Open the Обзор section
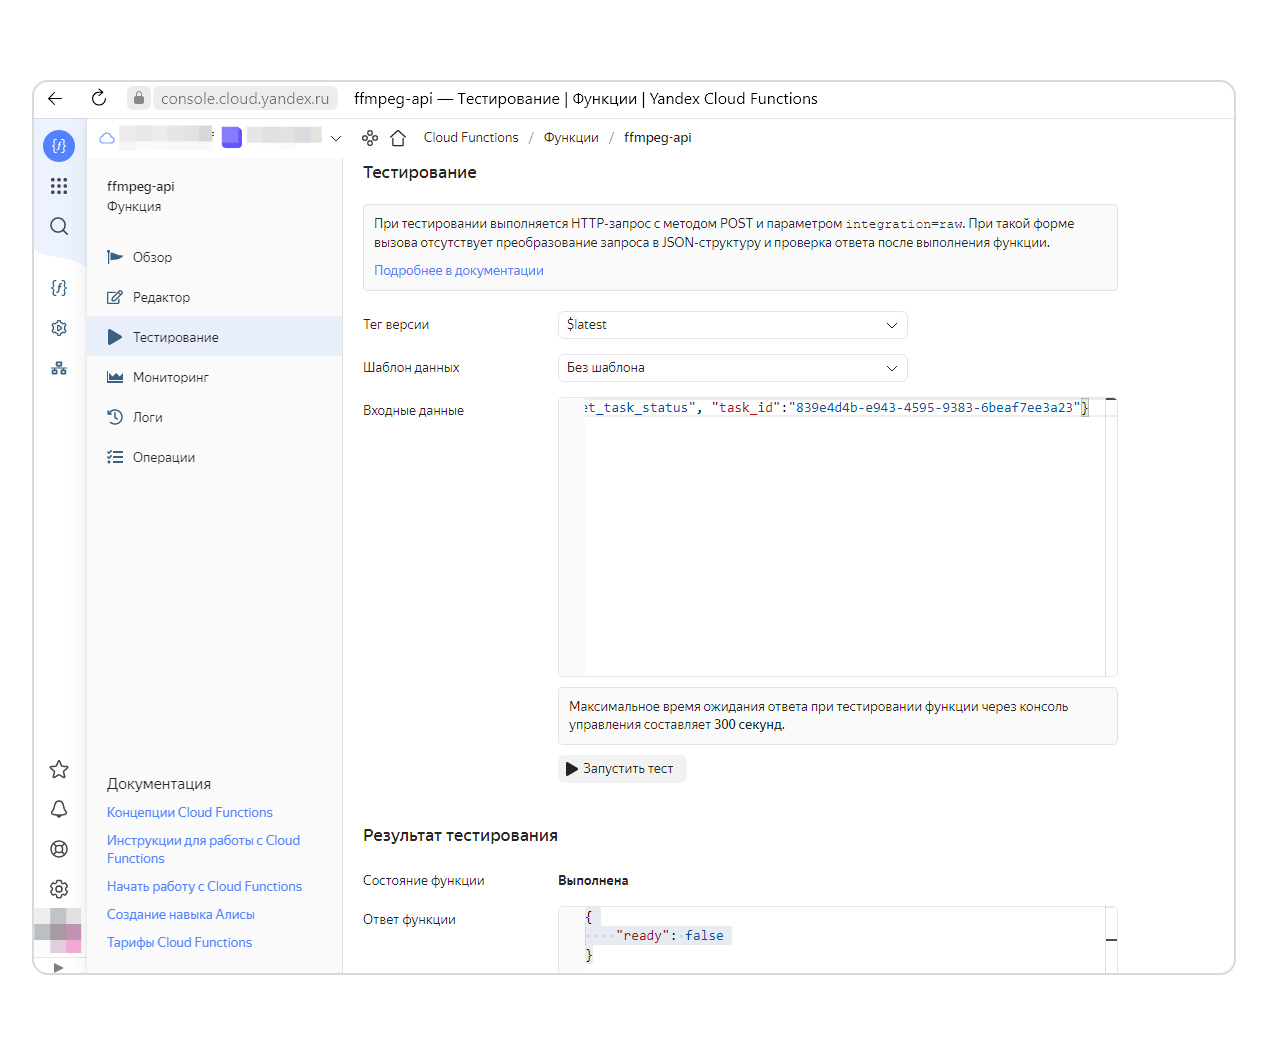The image size is (1268, 1055). pyautogui.click(x=214, y=257)
